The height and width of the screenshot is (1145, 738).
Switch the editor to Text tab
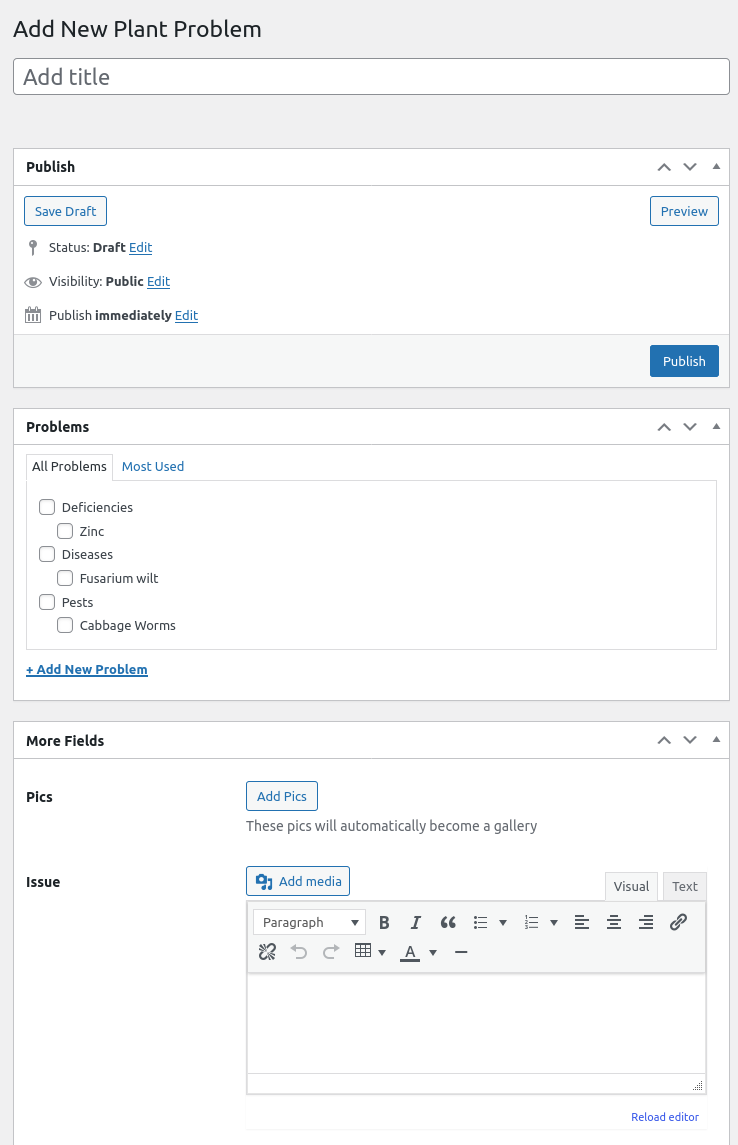point(685,887)
